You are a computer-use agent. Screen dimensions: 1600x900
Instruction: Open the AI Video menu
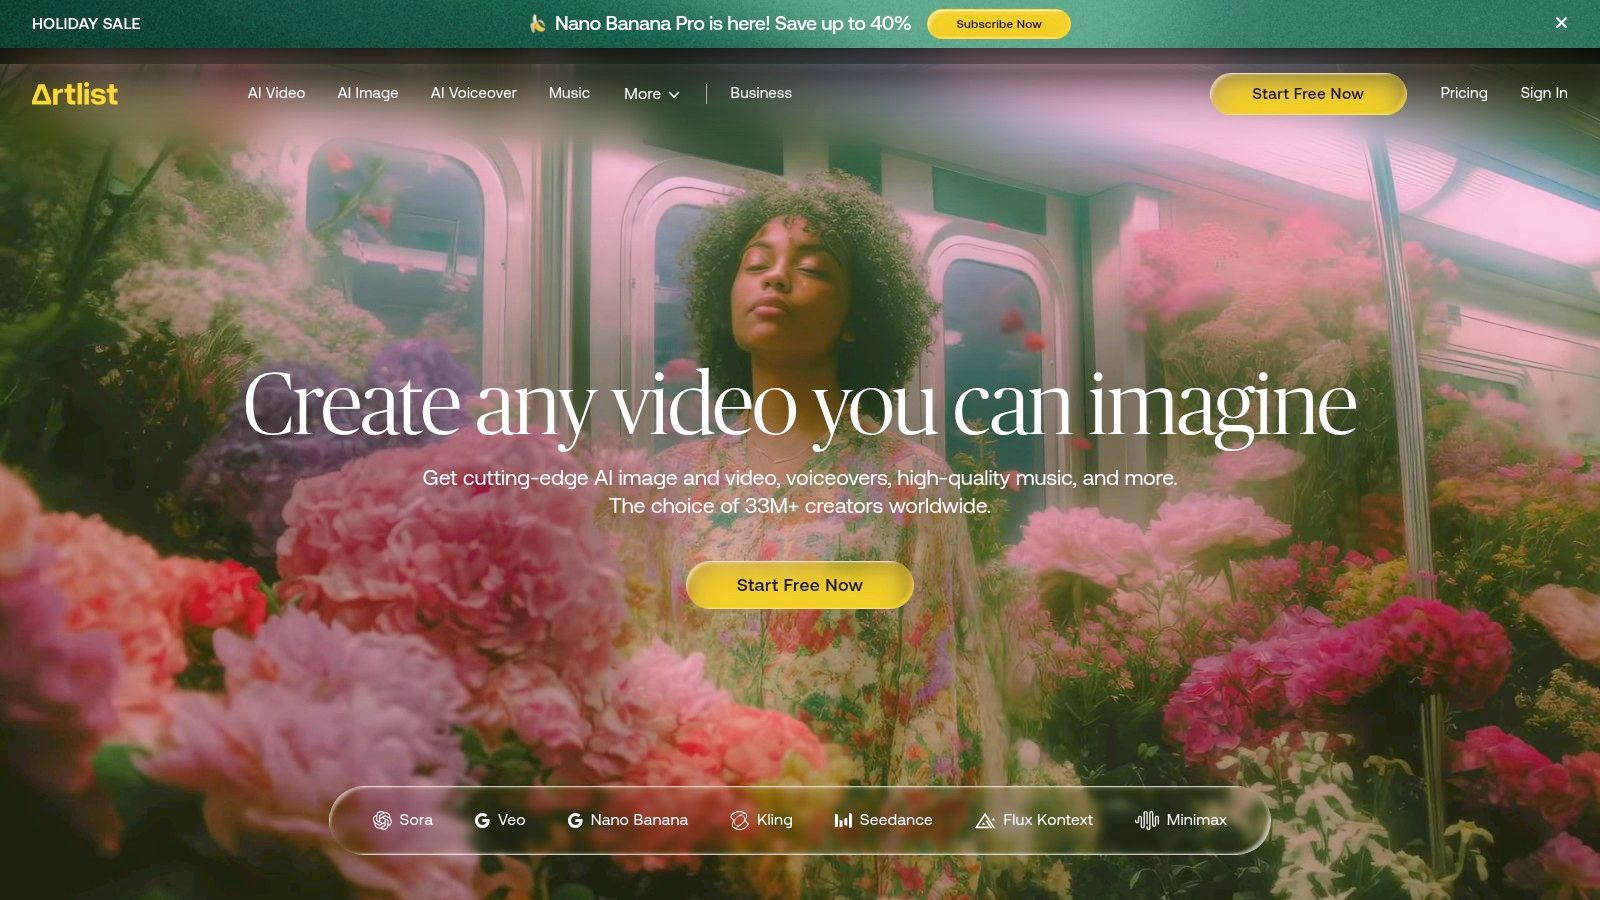coord(276,93)
